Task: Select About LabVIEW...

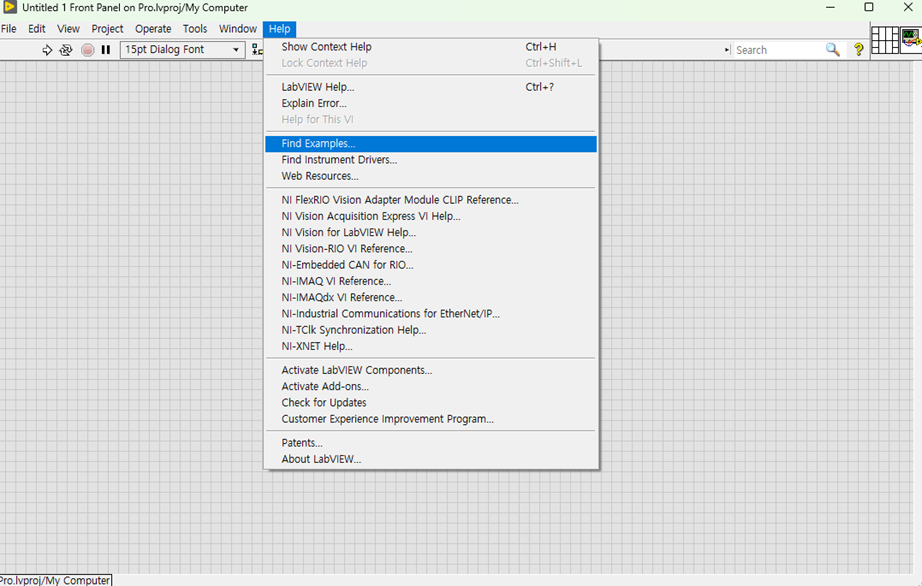Action: tap(431, 460)
